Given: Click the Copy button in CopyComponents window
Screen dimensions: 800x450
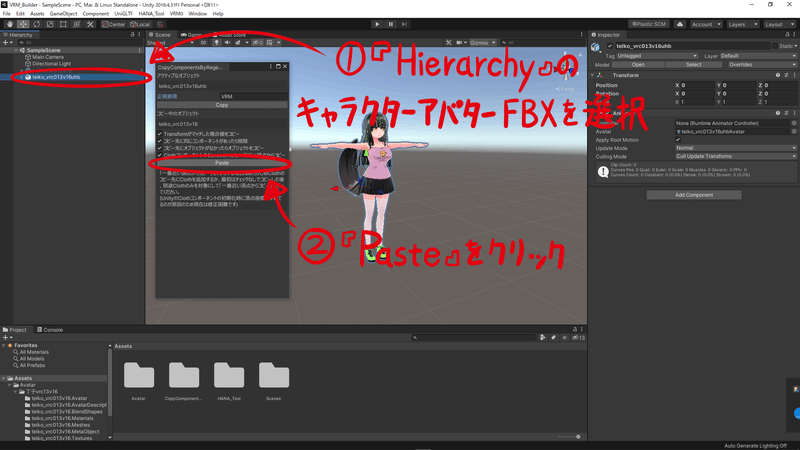Looking at the screenshot, I should (222, 105).
